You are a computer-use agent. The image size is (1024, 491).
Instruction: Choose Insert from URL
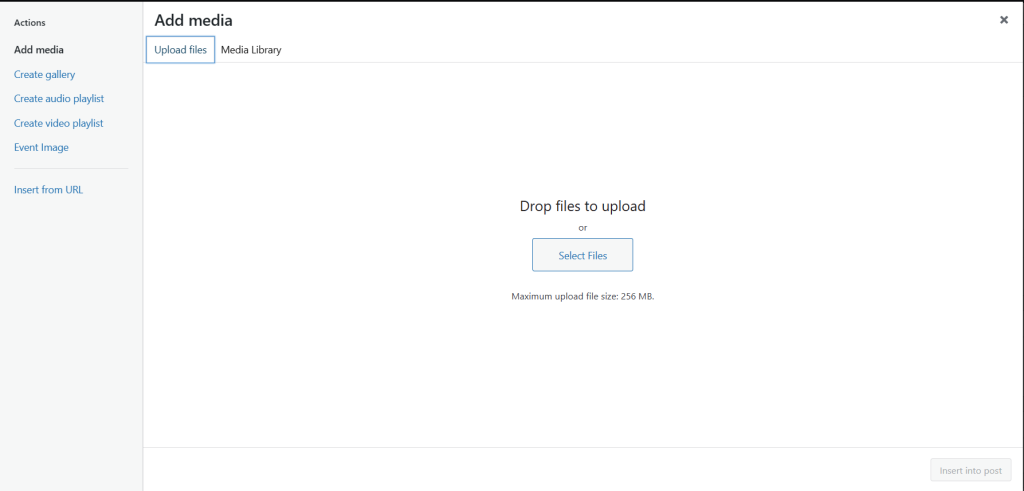click(48, 190)
